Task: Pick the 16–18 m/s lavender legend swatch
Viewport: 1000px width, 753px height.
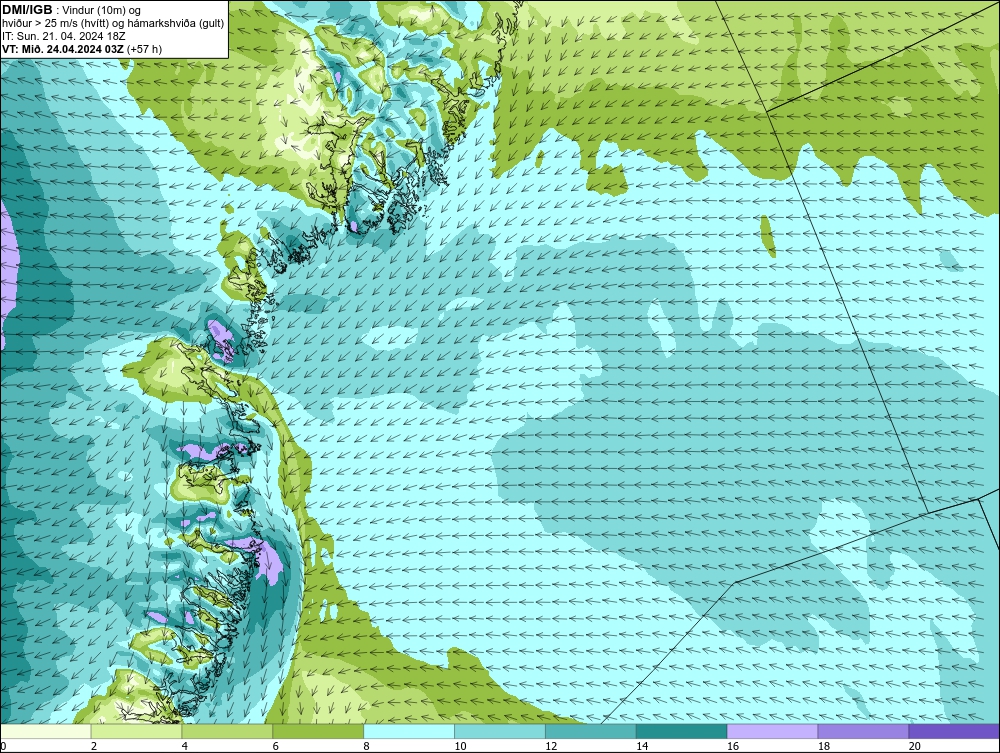Action: [772, 731]
